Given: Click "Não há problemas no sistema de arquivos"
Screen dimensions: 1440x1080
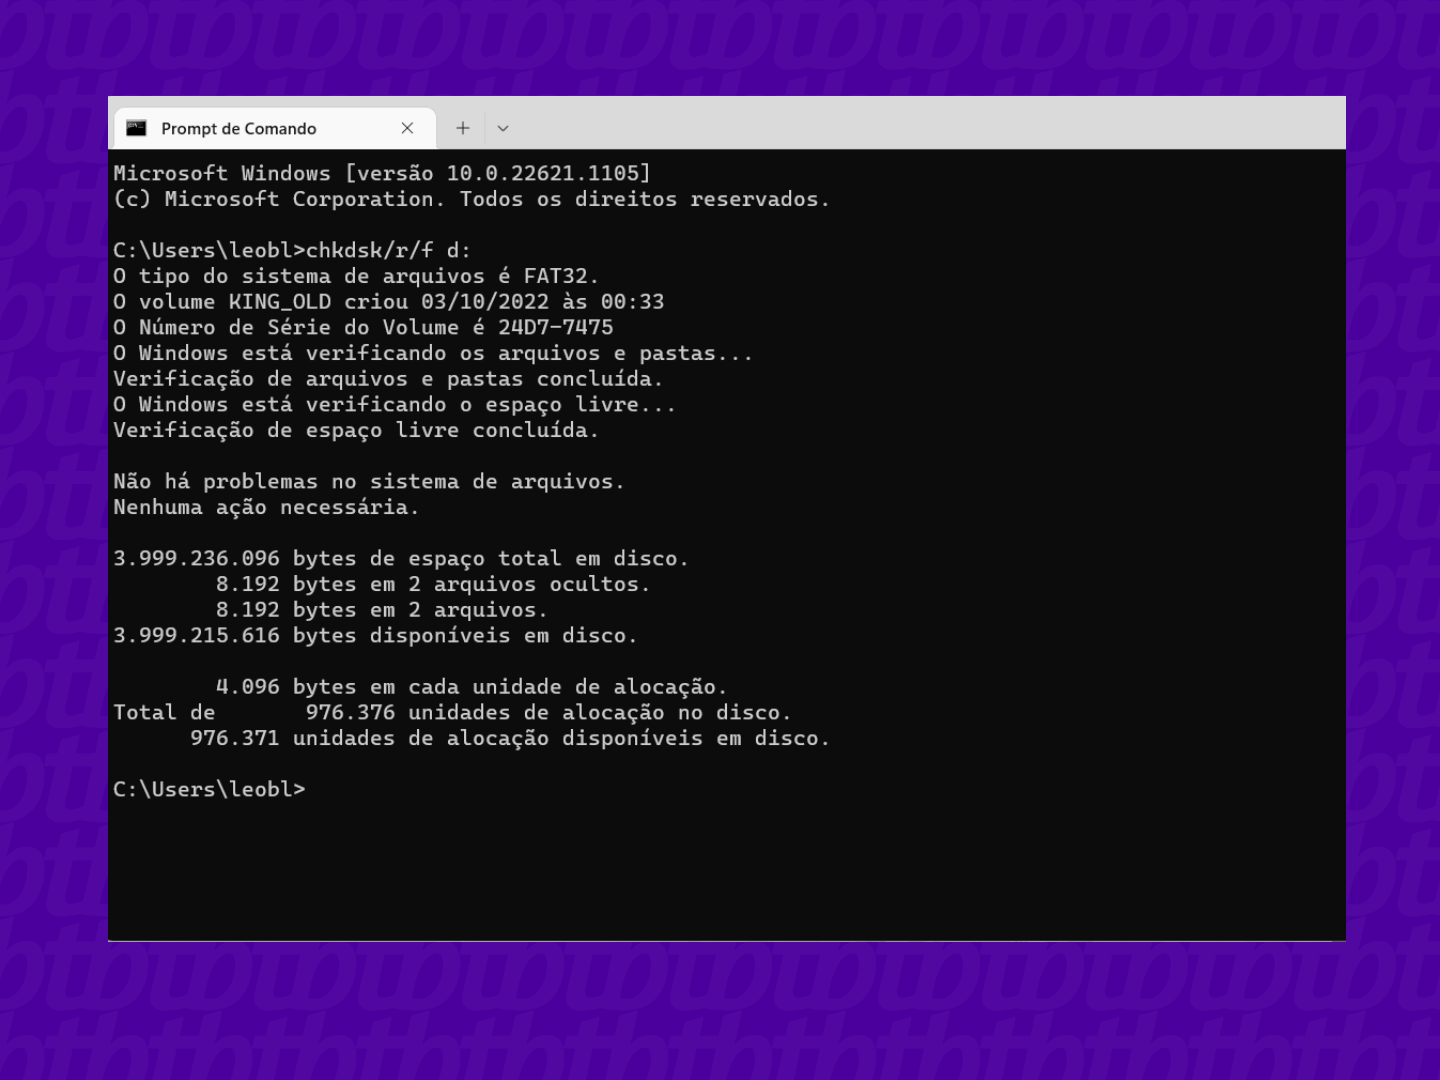Looking at the screenshot, I should pos(370,481).
